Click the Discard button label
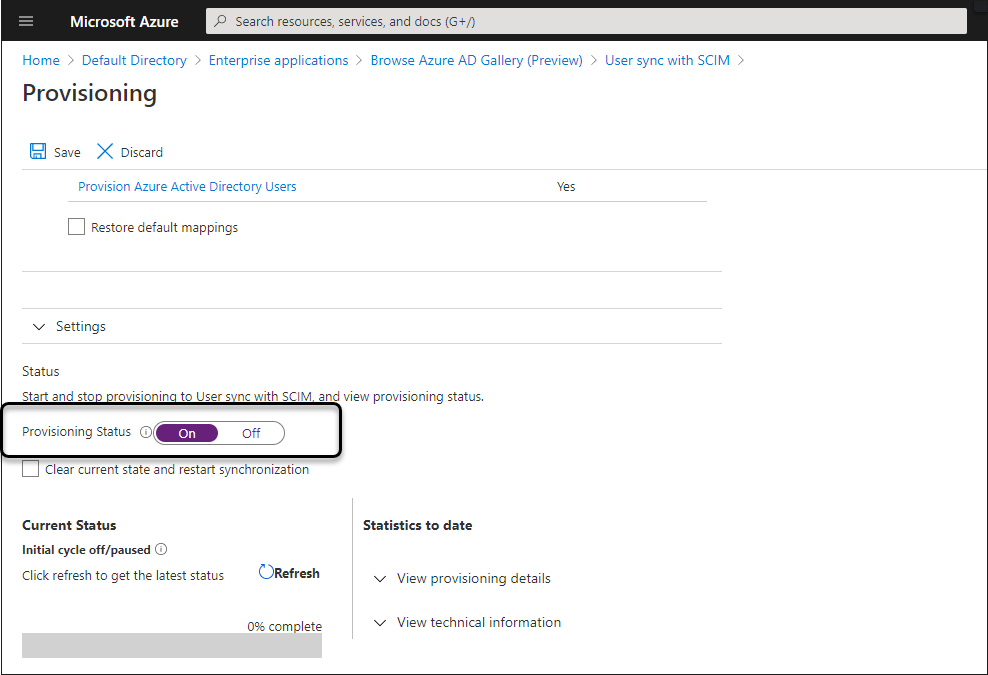The image size is (988, 675). [x=142, y=153]
